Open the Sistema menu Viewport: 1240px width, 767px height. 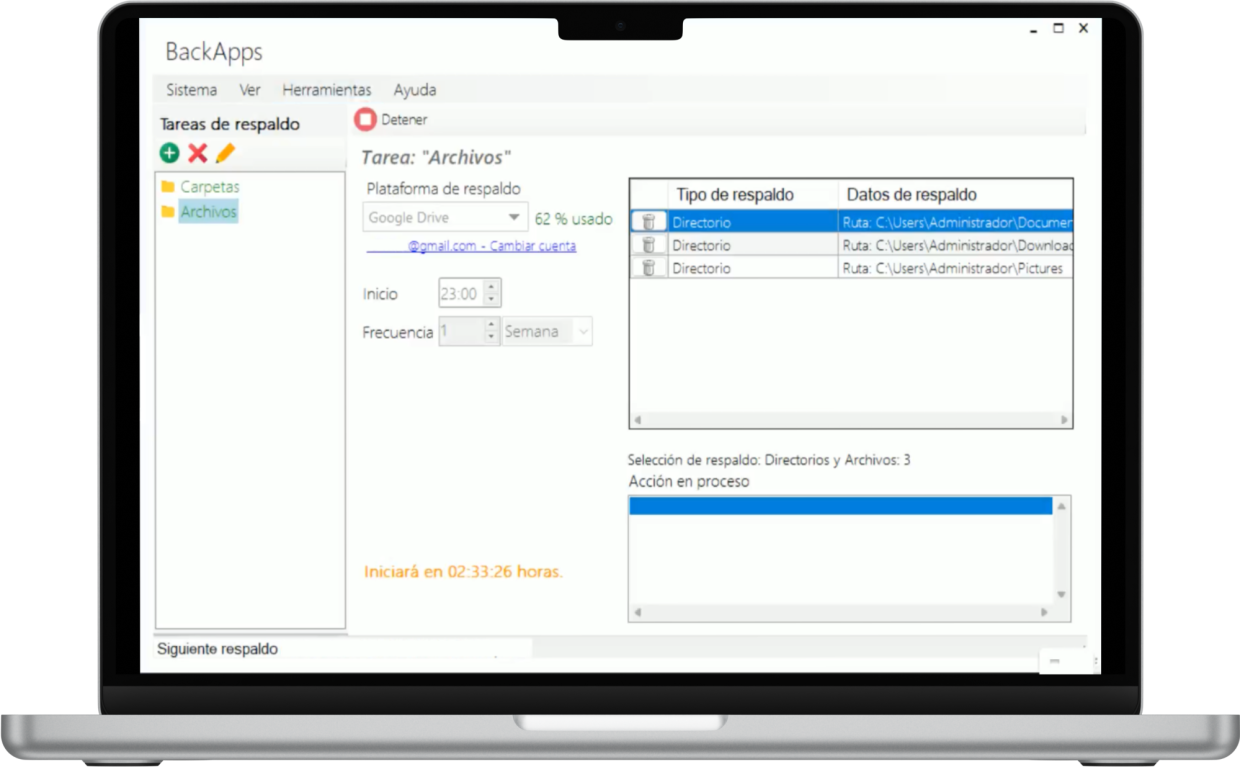coord(191,90)
